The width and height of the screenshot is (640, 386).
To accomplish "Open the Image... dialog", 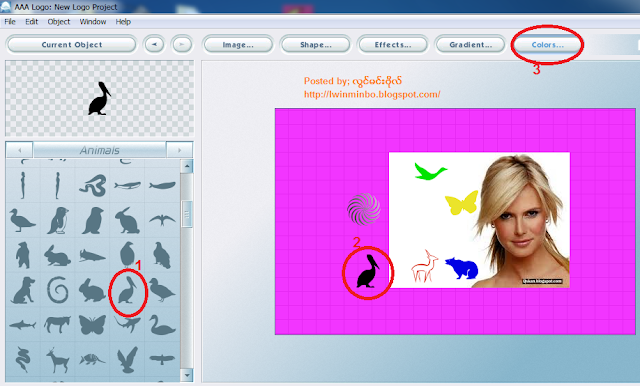I will (x=238, y=44).
